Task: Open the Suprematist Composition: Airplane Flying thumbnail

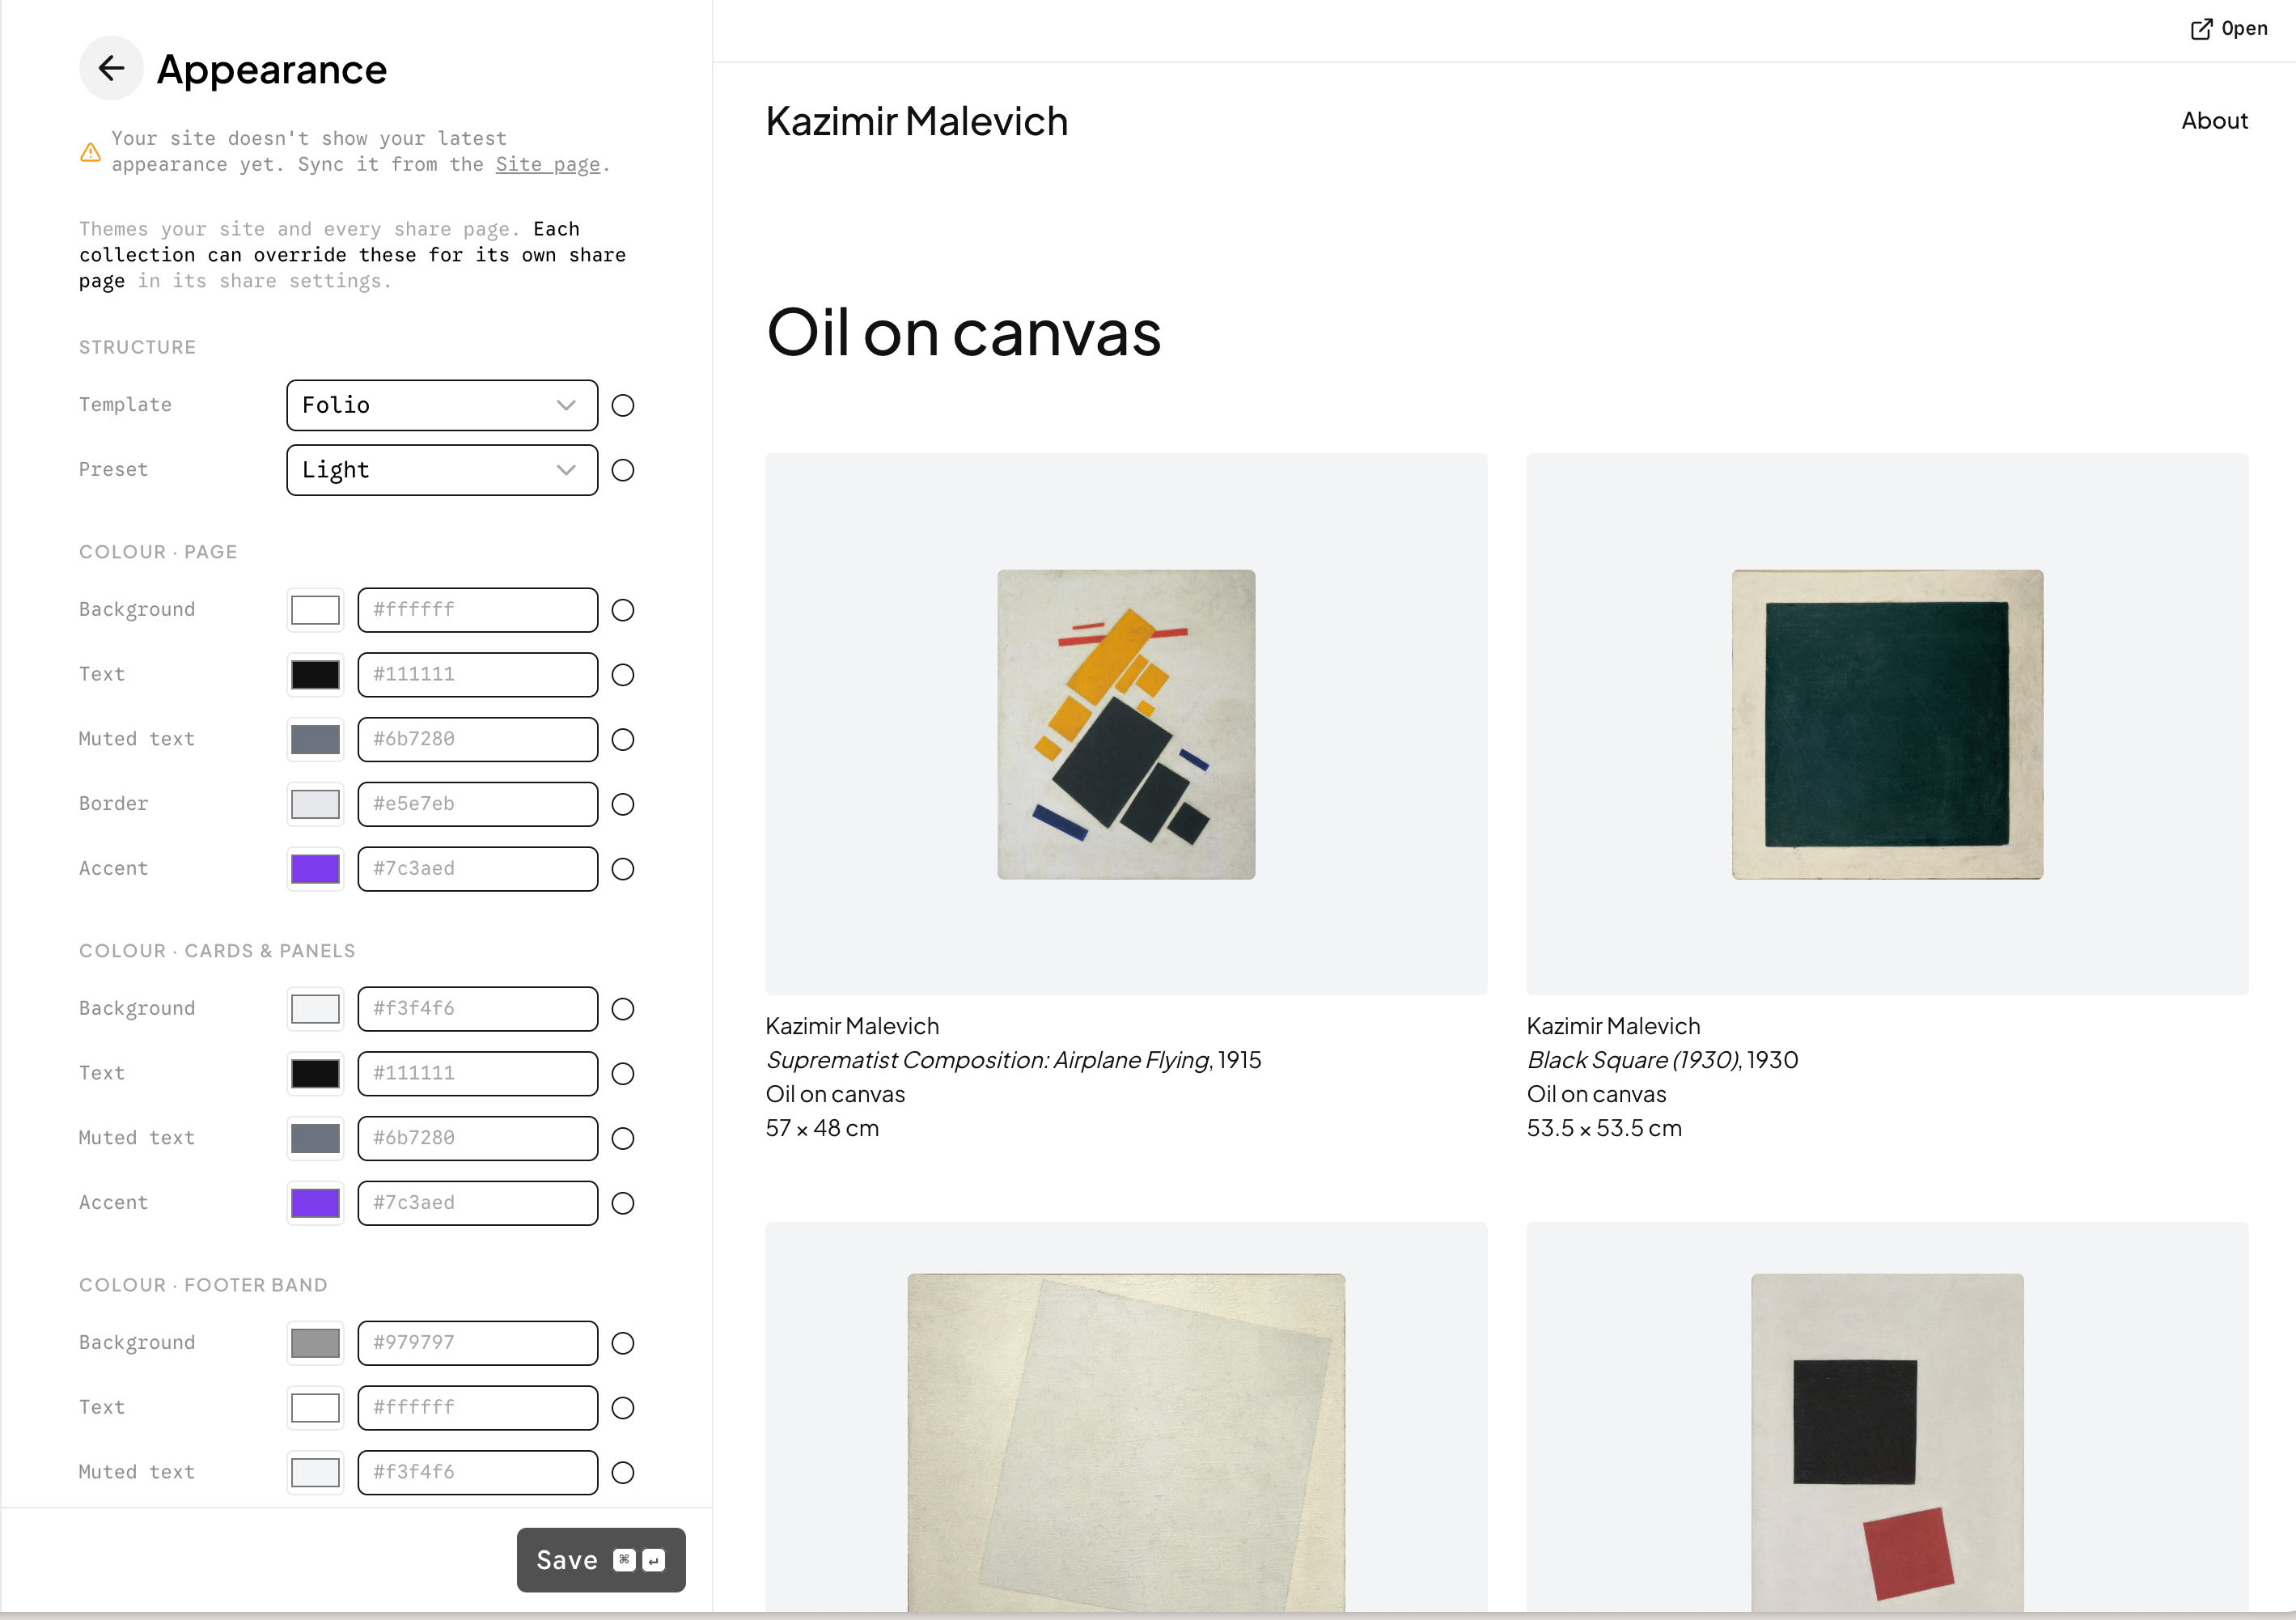Action: click(x=1126, y=724)
